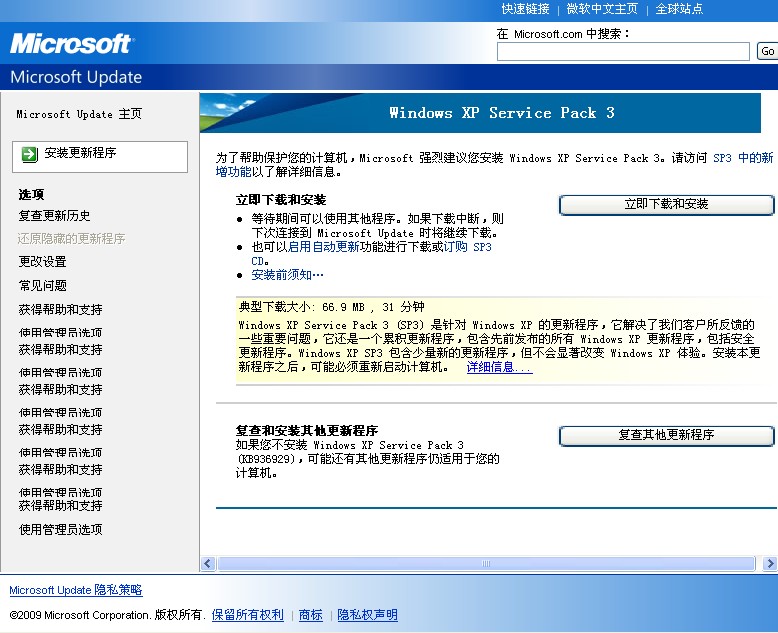This screenshot has height=633, width=778.
Task: Open Microsoft Update 隐私策略 footer link
Action: (76, 590)
